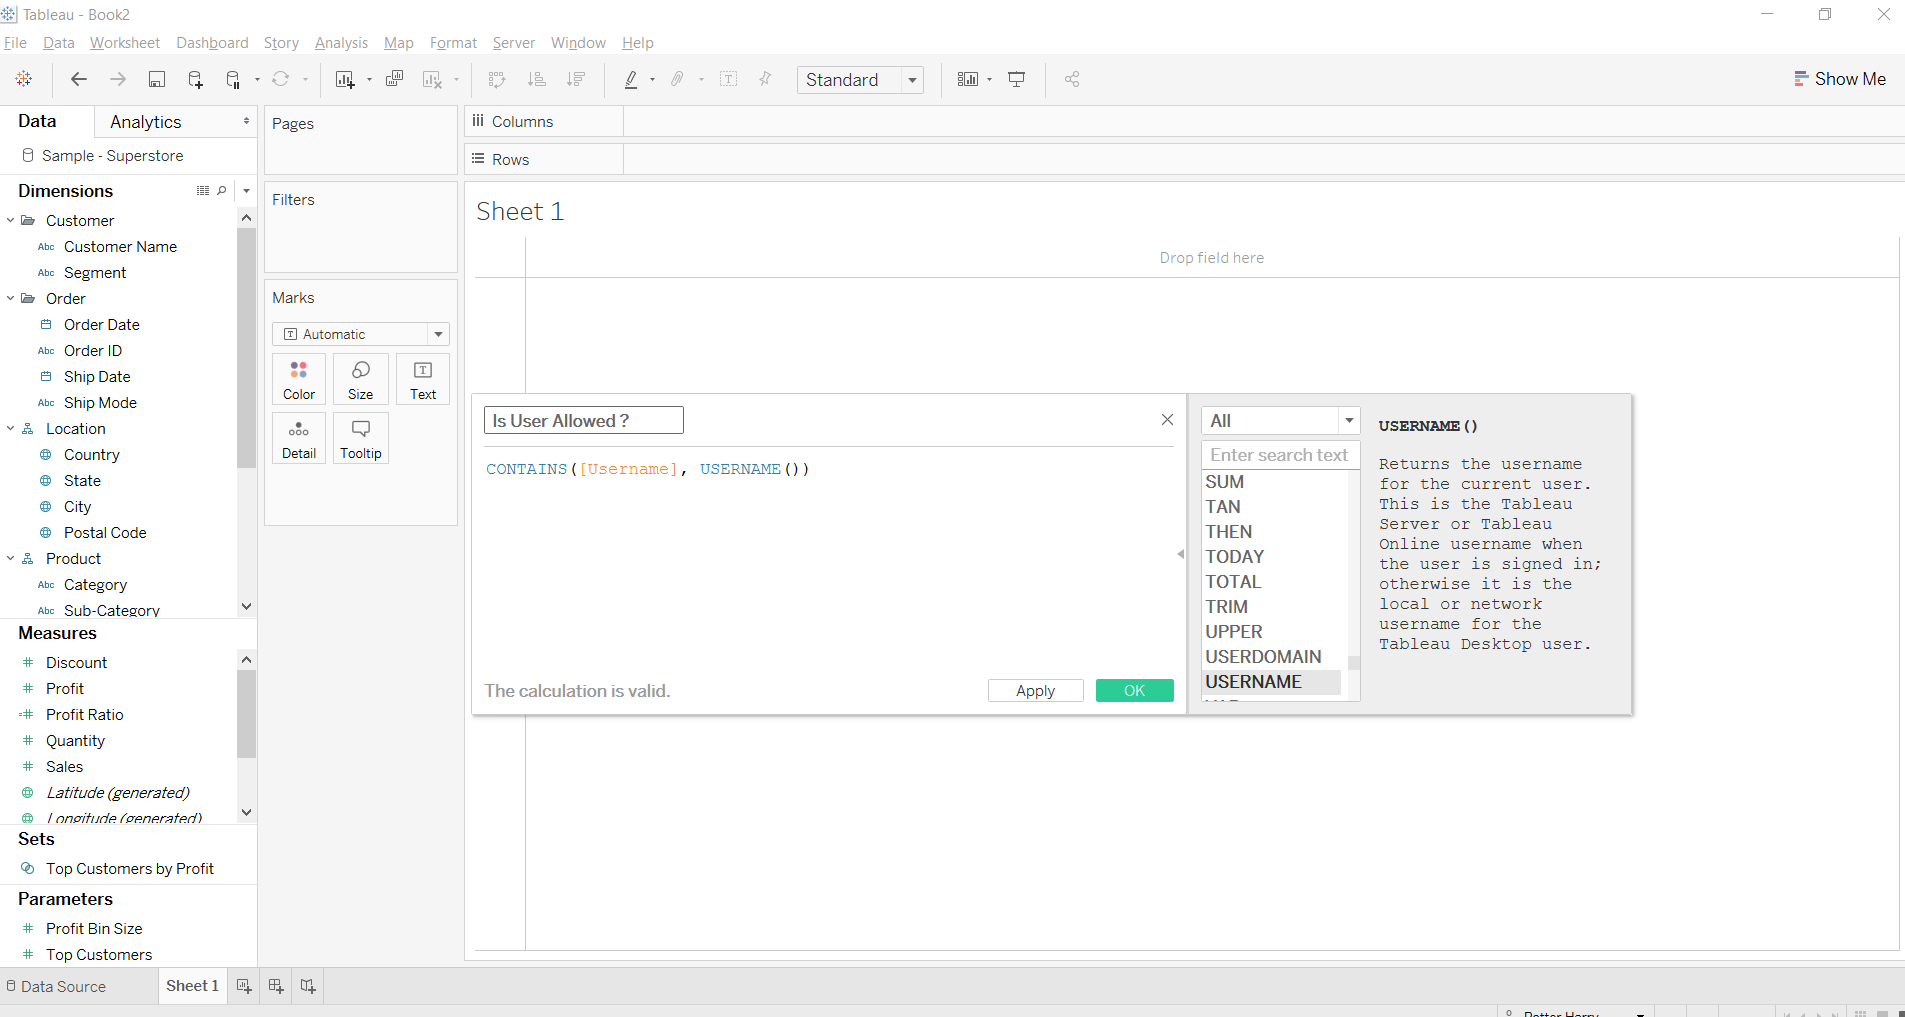1905x1017 pixels.
Task: Select the UPPER function in list
Action: [1234, 632]
